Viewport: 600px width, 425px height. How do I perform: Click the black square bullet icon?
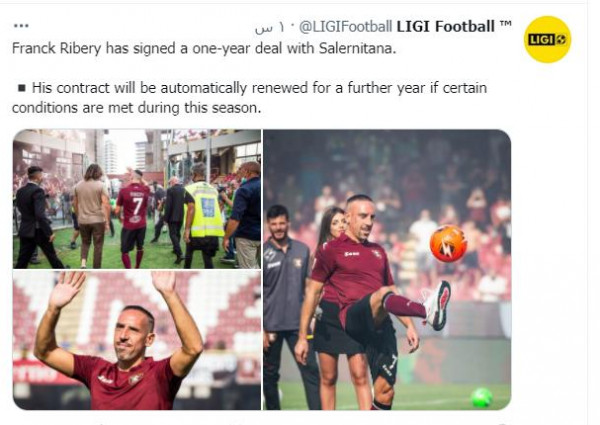(22, 88)
